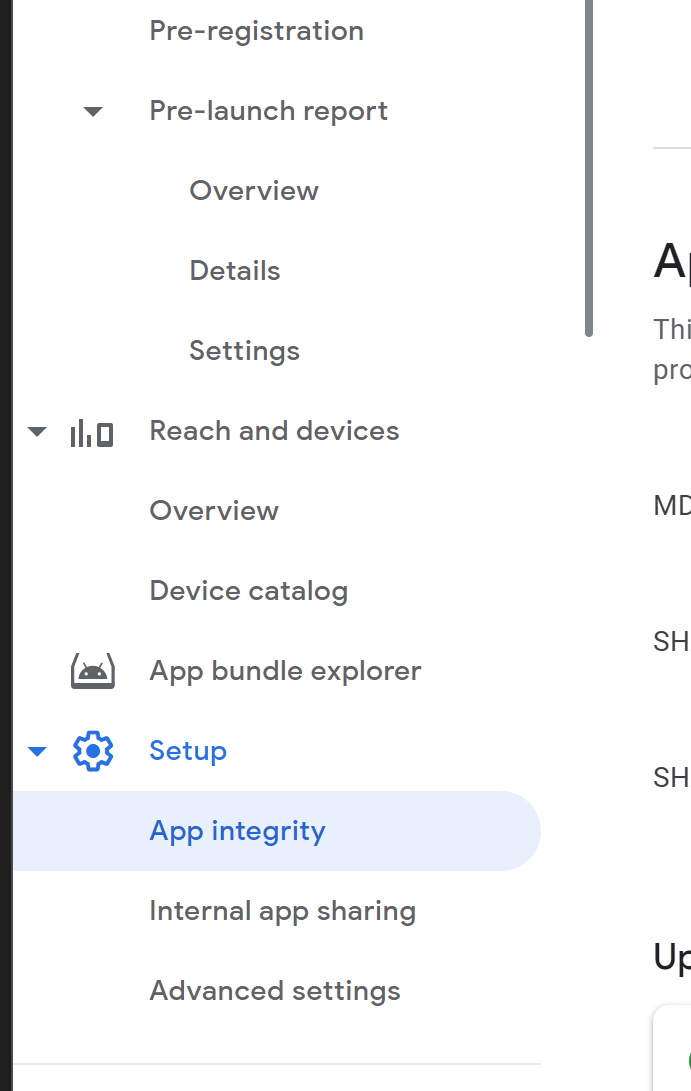Click the blue Setup gear icon
Viewport: 691px width, 1091px height.
coord(93,751)
